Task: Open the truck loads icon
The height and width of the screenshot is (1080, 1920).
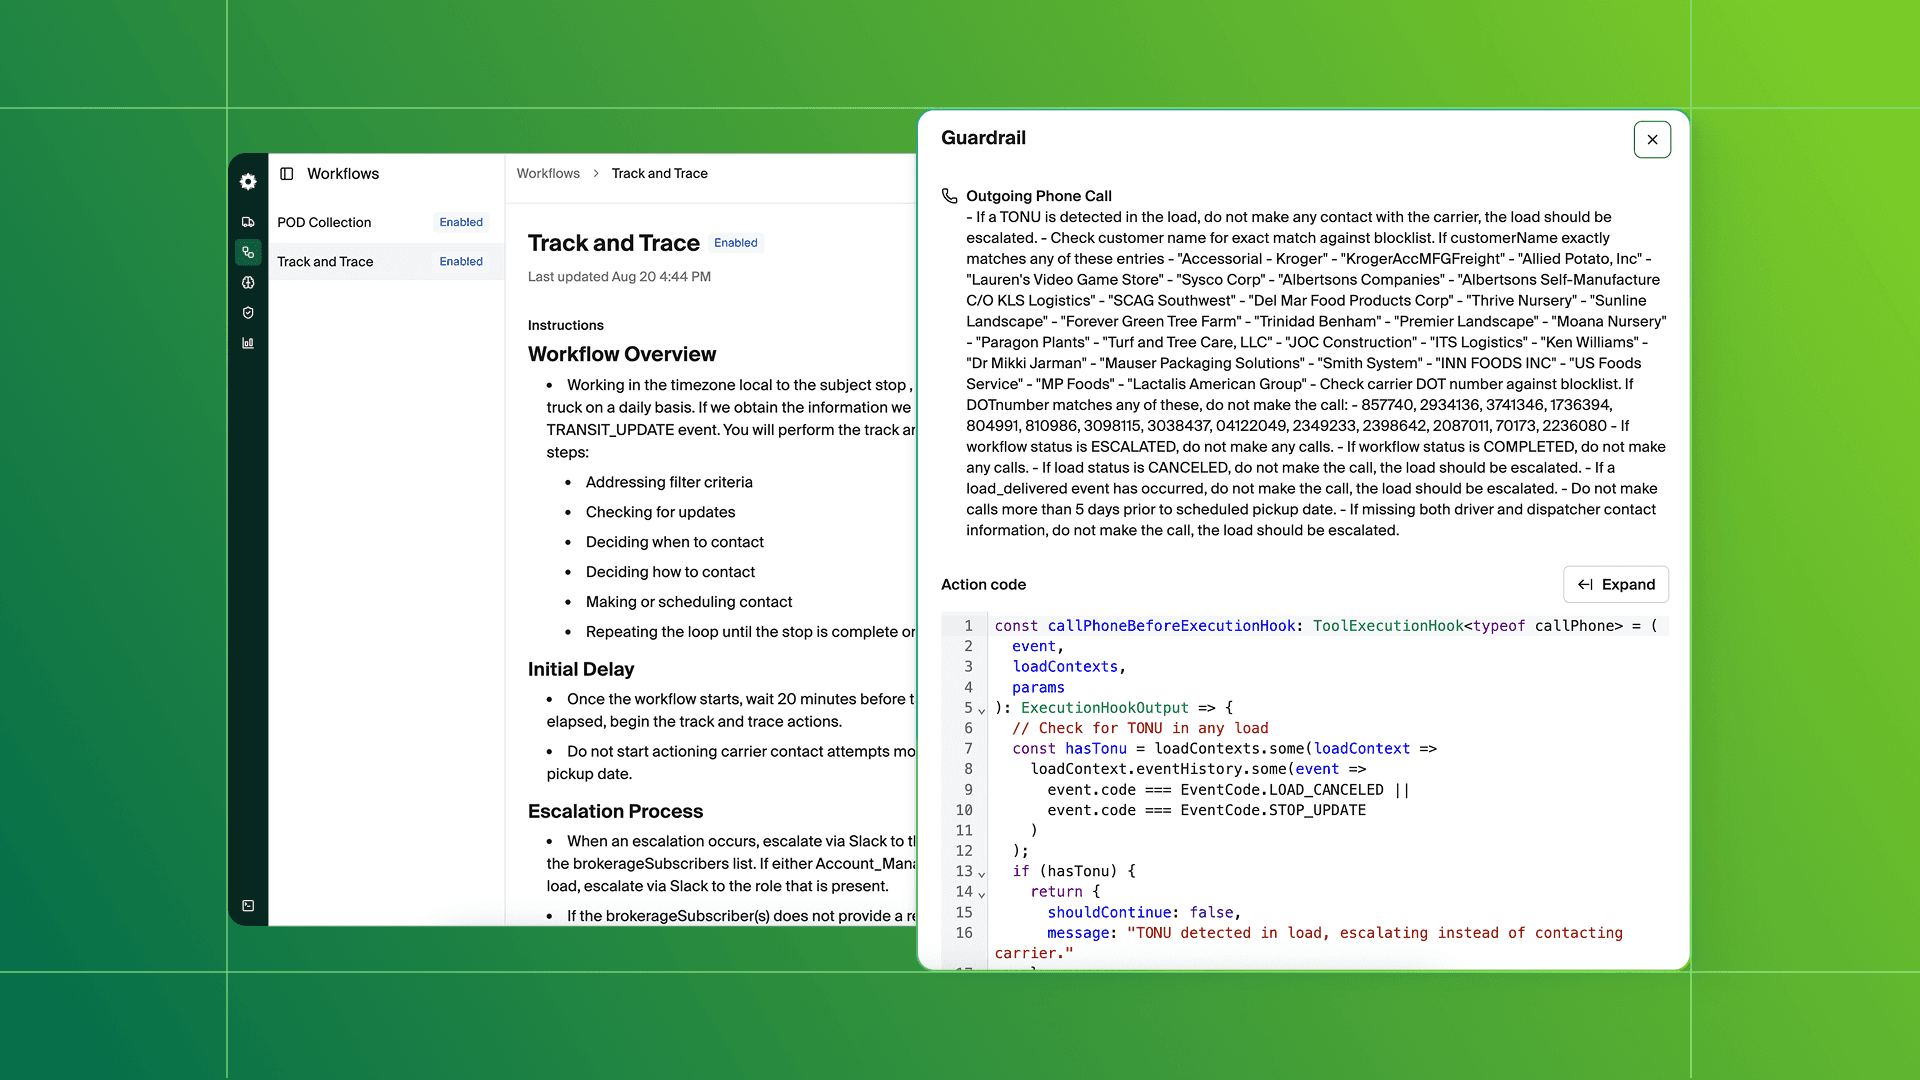Action: pyautogui.click(x=248, y=222)
